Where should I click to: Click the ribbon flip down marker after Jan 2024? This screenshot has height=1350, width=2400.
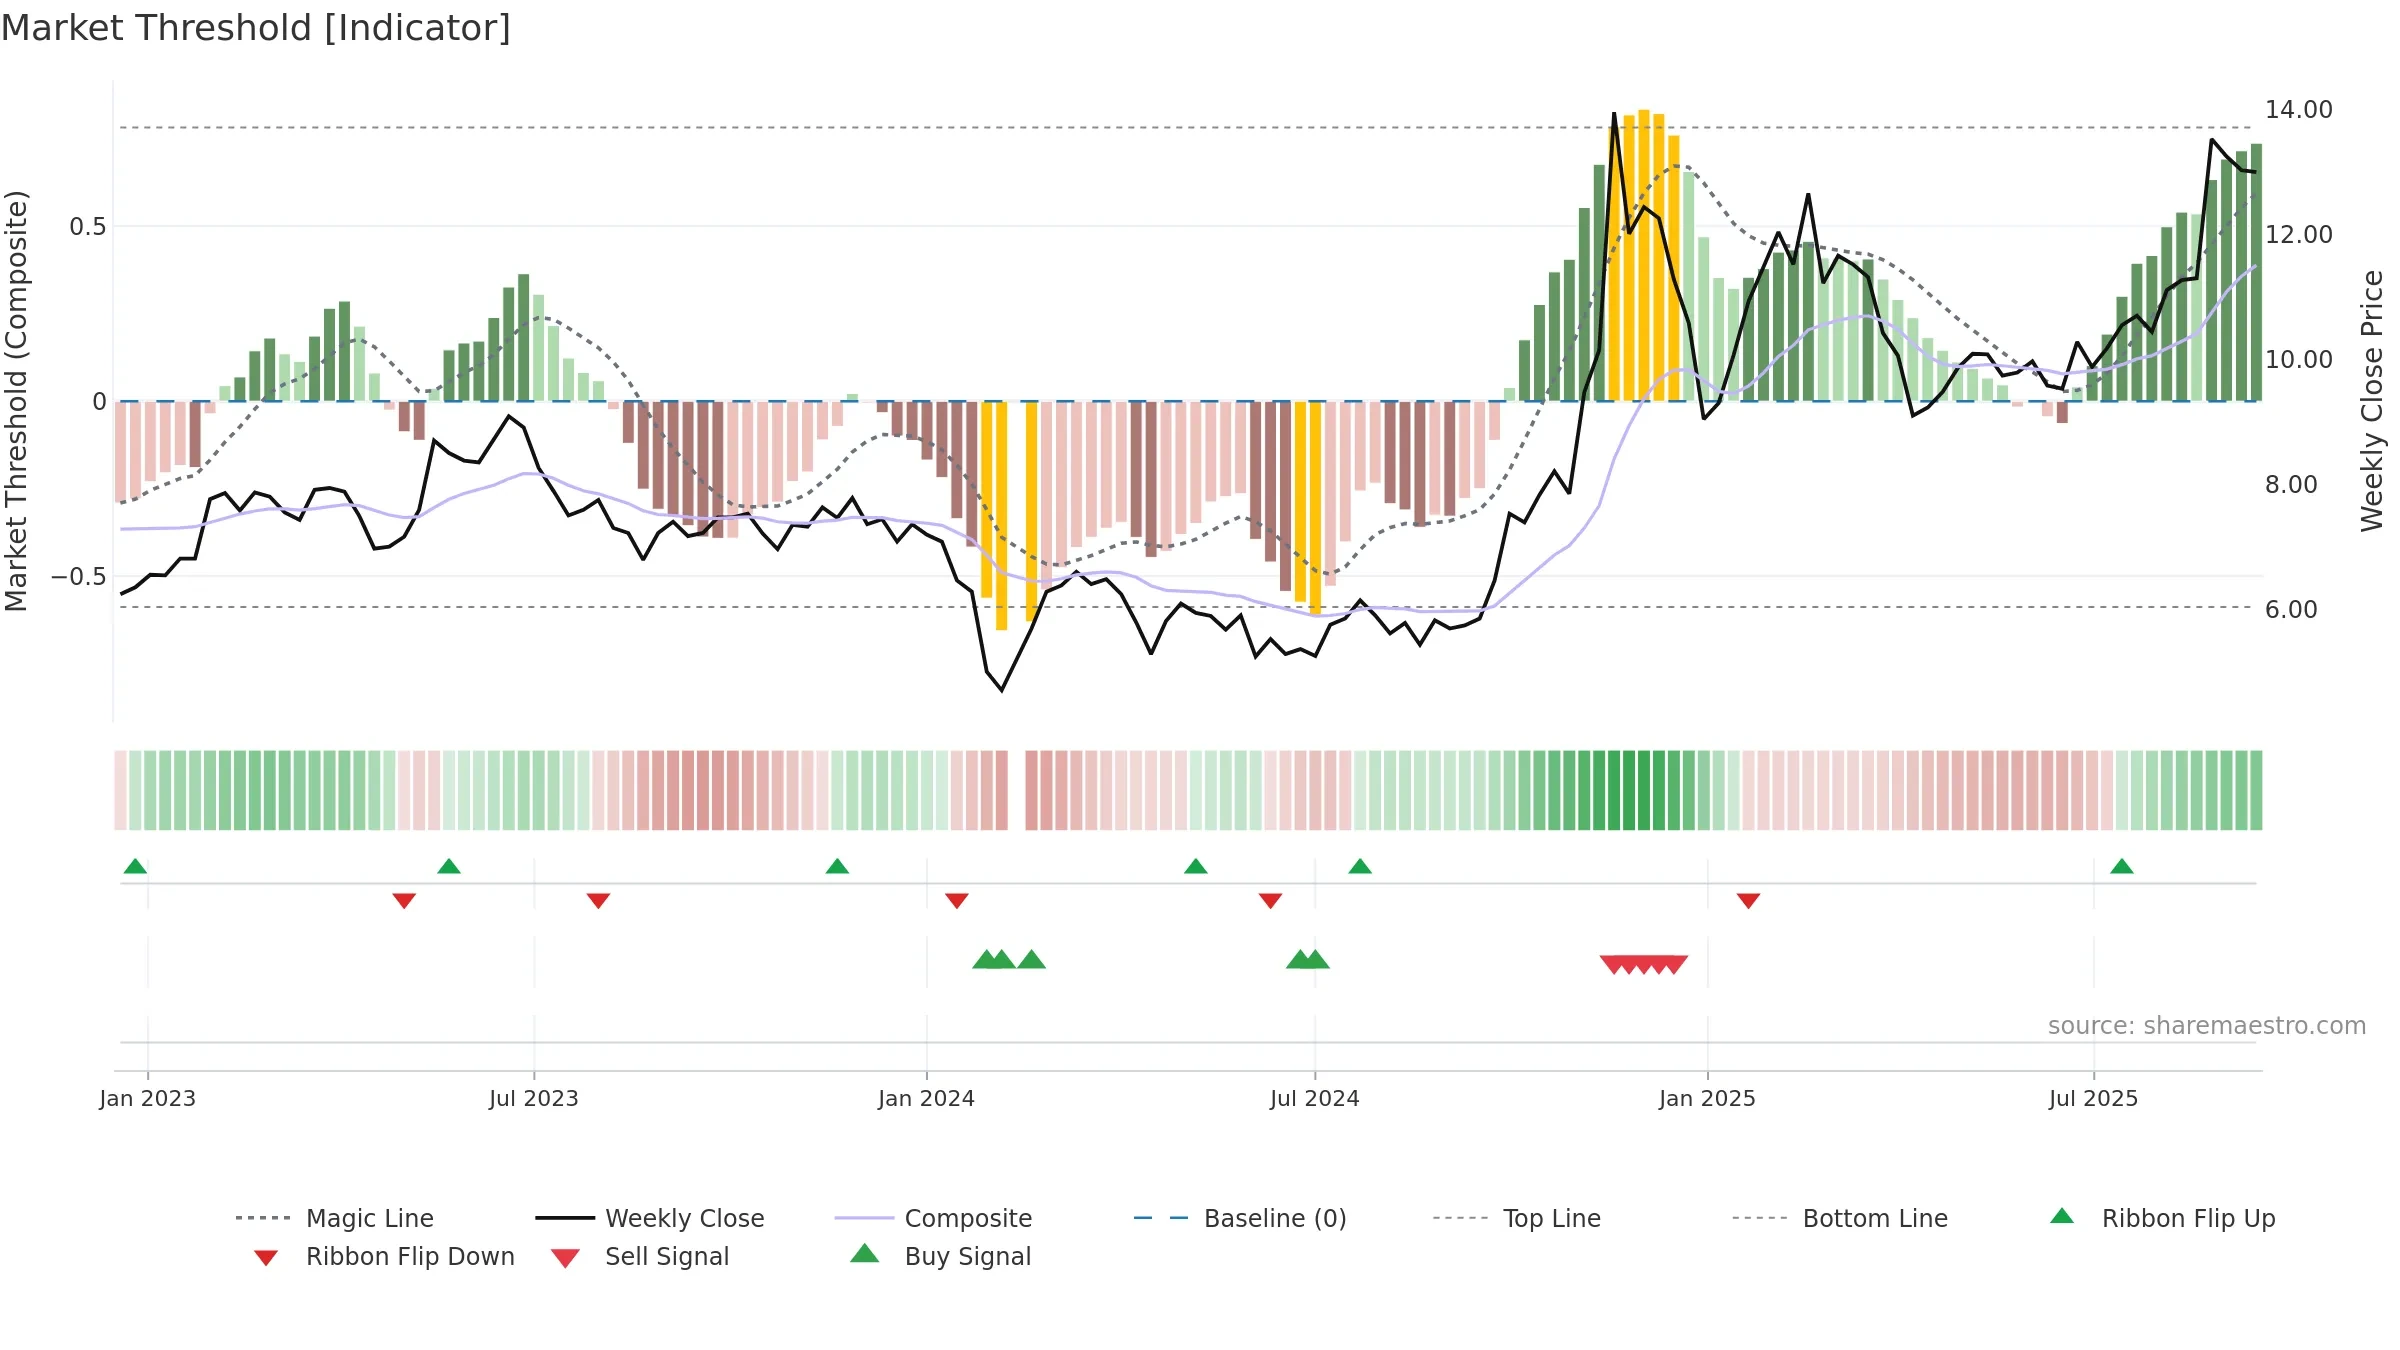[x=957, y=901]
